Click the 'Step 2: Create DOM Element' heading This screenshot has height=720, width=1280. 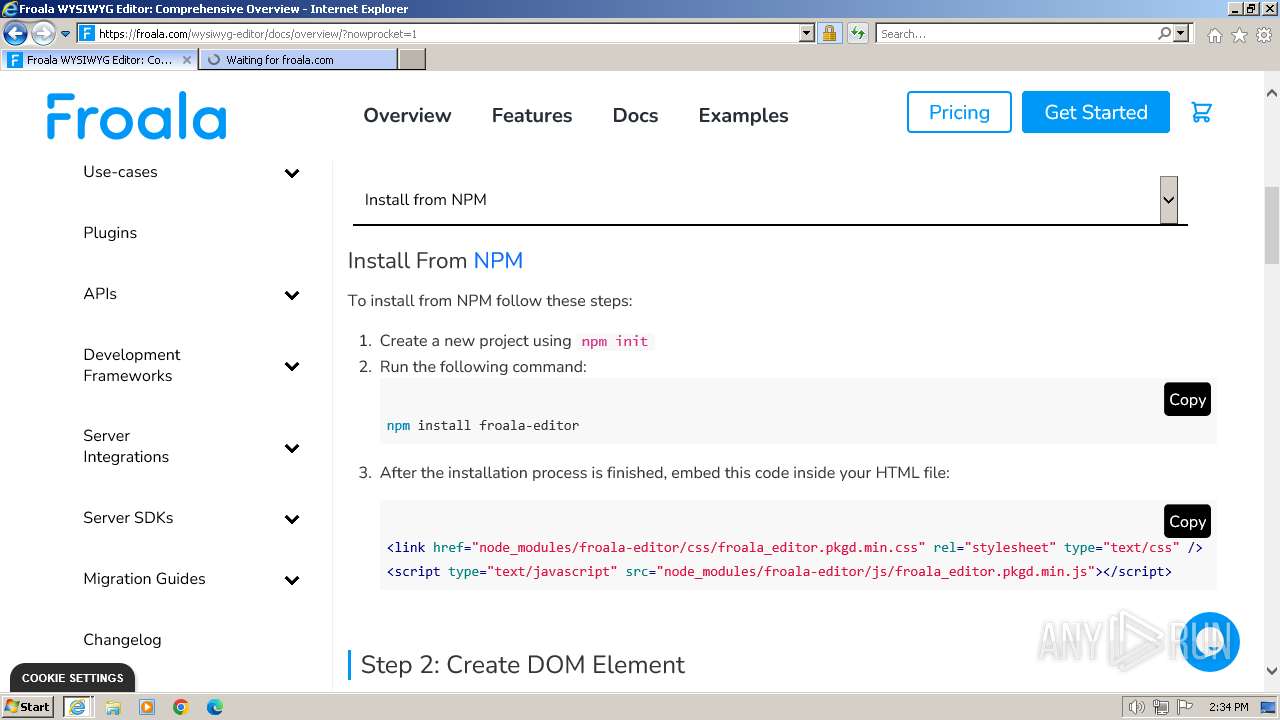(522, 665)
